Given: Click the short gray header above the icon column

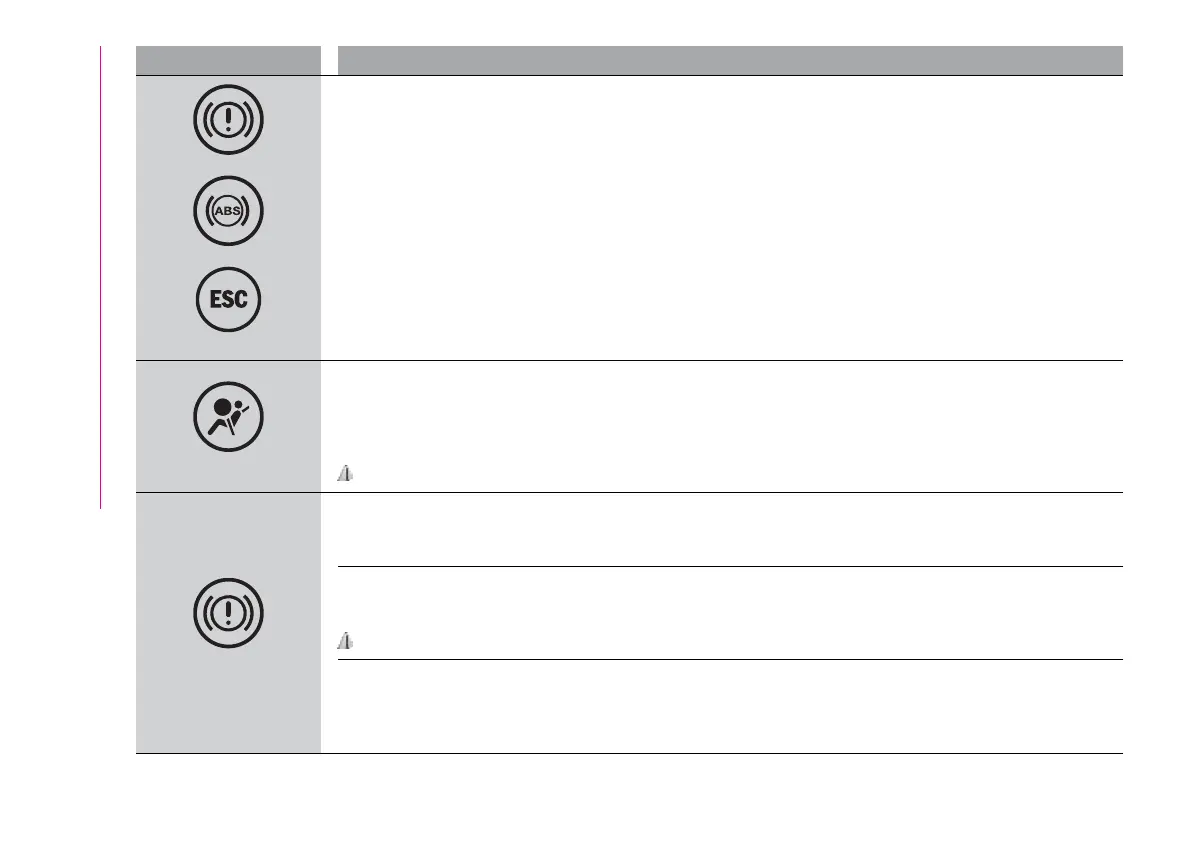Looking at the screenshot, I should coord(228,60).
